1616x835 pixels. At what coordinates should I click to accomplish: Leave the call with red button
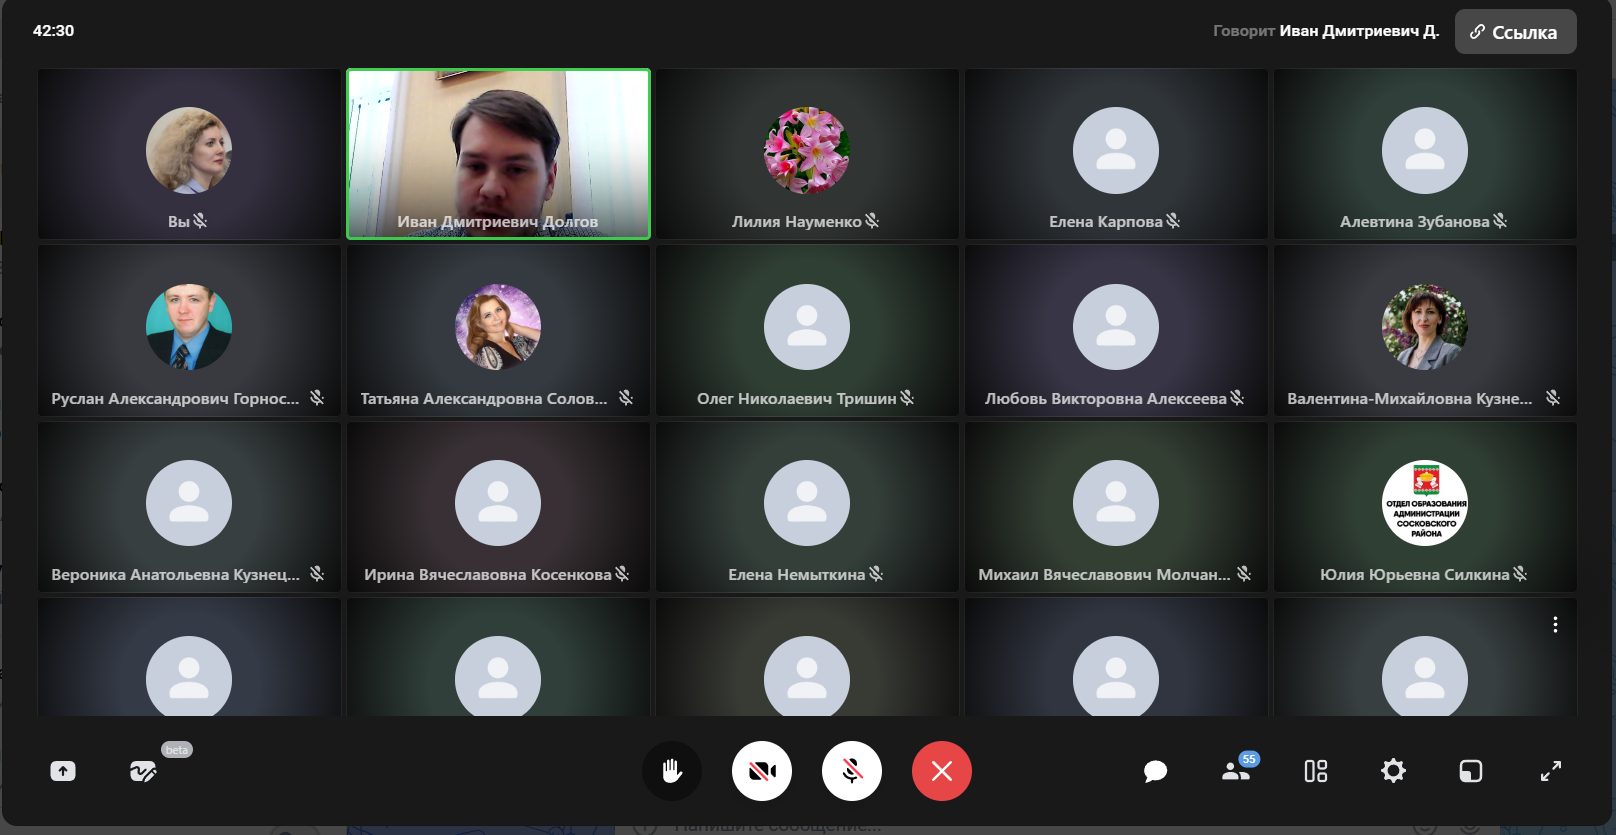pos(941,771)
